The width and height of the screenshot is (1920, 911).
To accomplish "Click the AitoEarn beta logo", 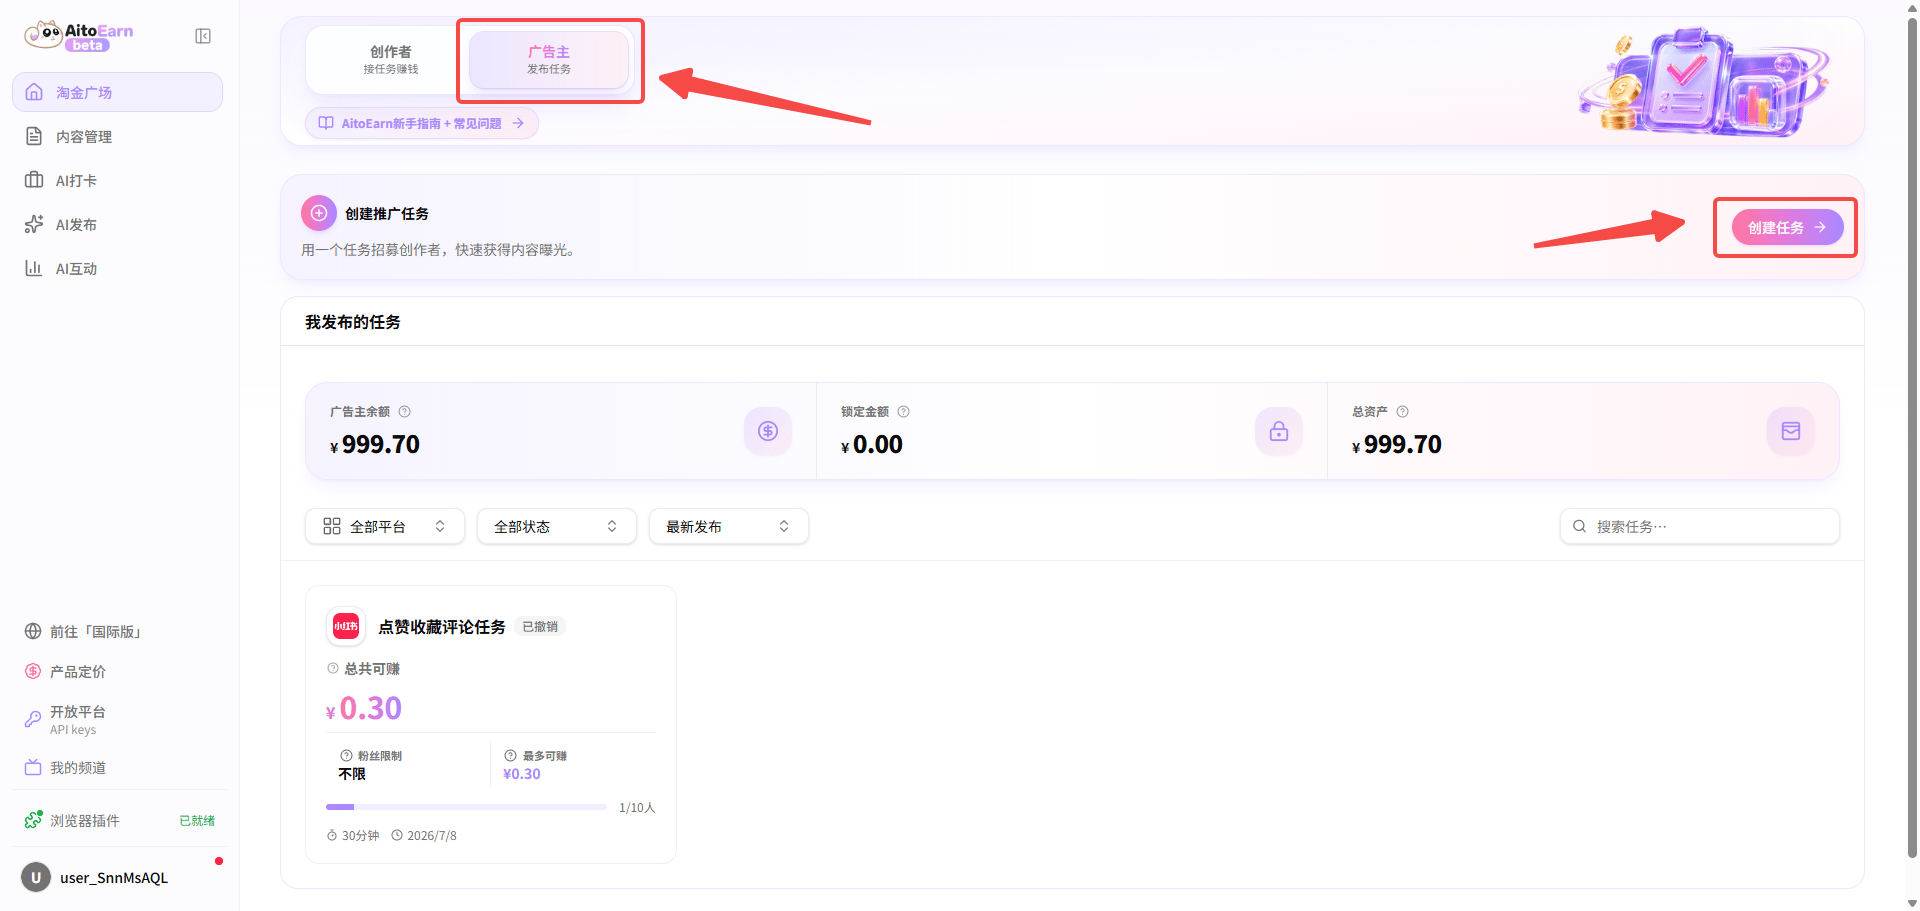I will tap(79, 36).
